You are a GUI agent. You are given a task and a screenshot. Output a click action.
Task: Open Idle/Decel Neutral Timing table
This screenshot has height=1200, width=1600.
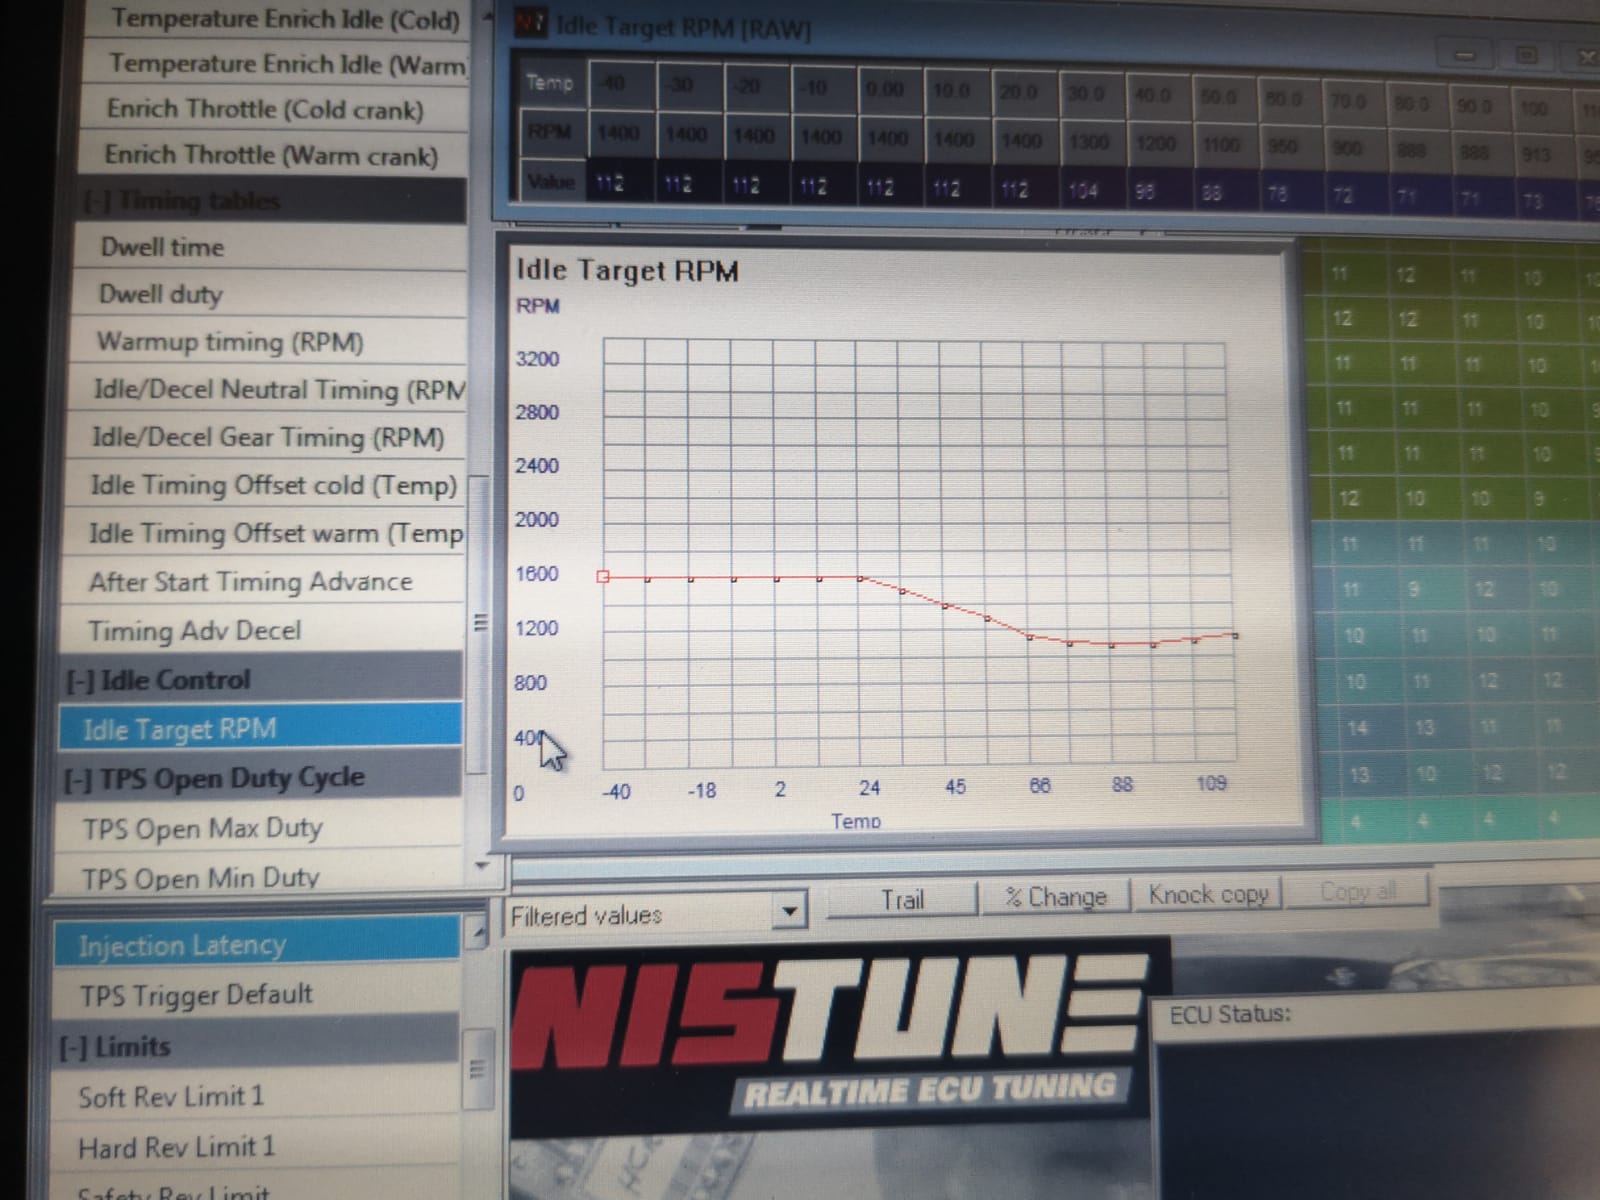click(268, 389)
